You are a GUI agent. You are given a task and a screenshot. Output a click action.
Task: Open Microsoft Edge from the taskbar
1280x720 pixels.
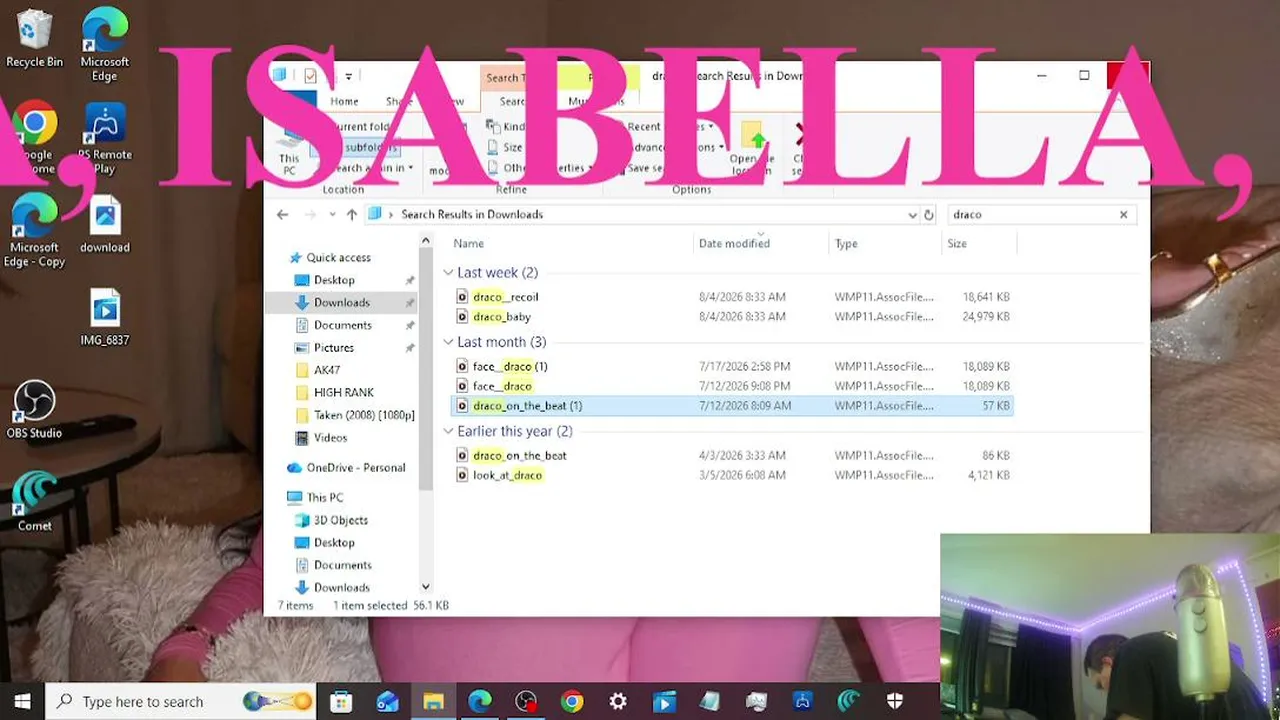(479, 701)
